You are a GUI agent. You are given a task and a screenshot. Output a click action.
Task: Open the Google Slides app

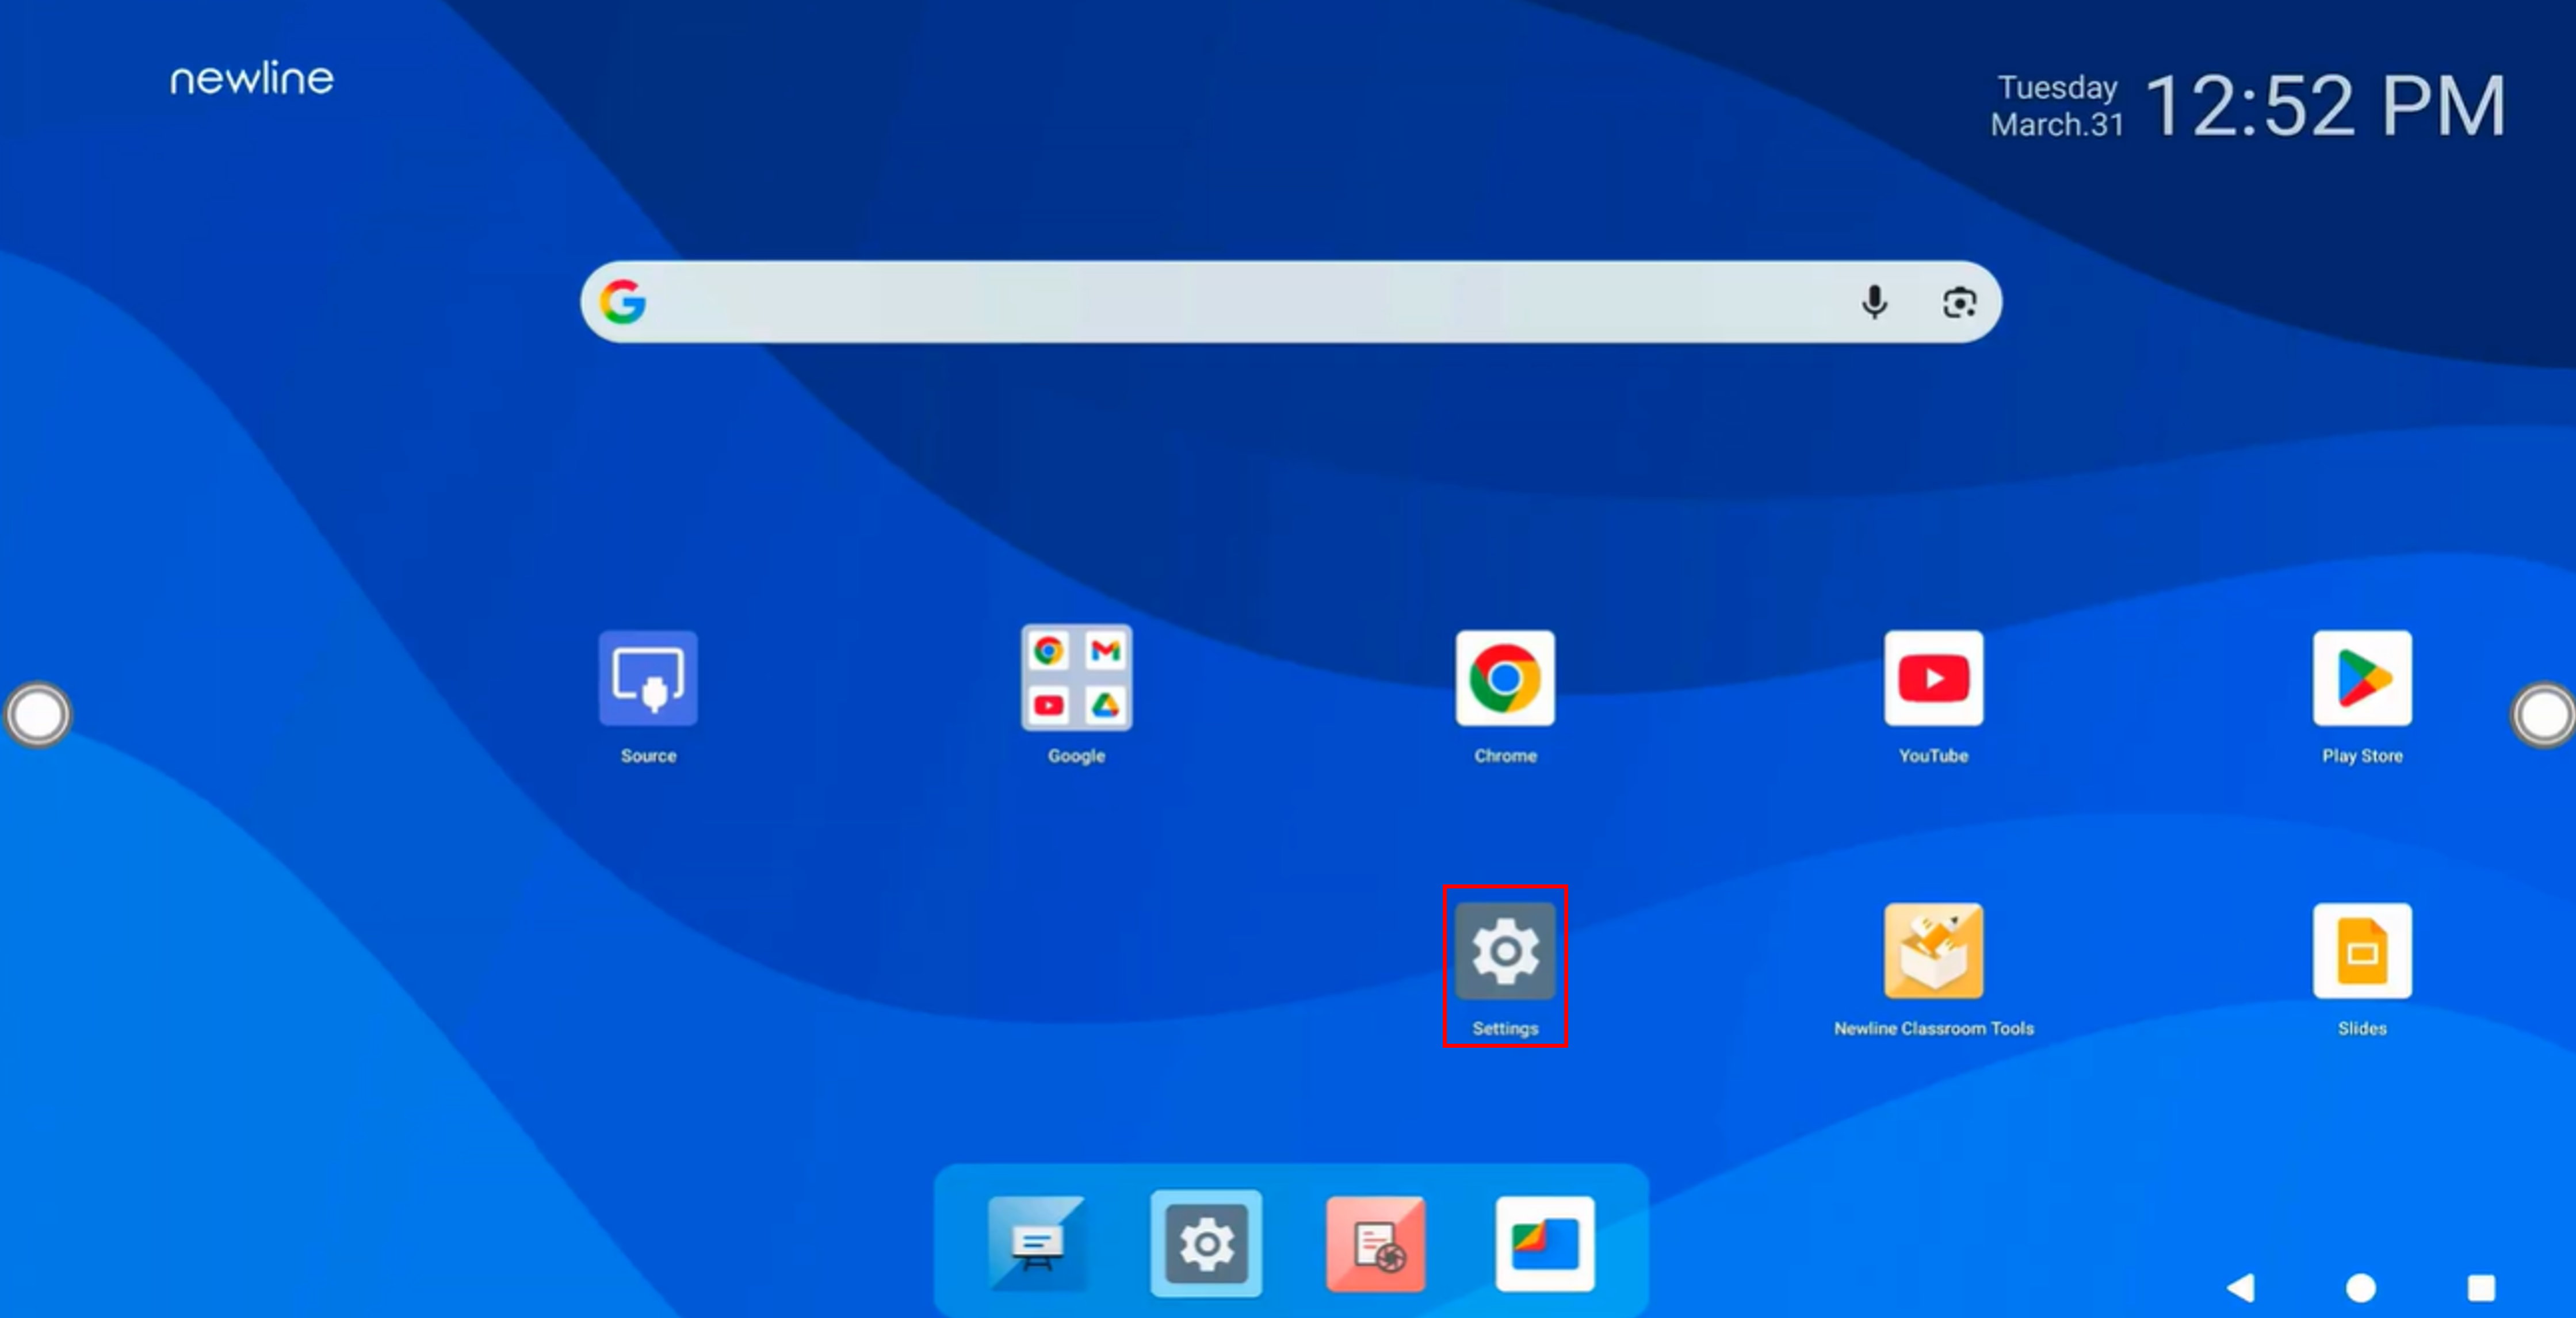(x=2362, y=952)
